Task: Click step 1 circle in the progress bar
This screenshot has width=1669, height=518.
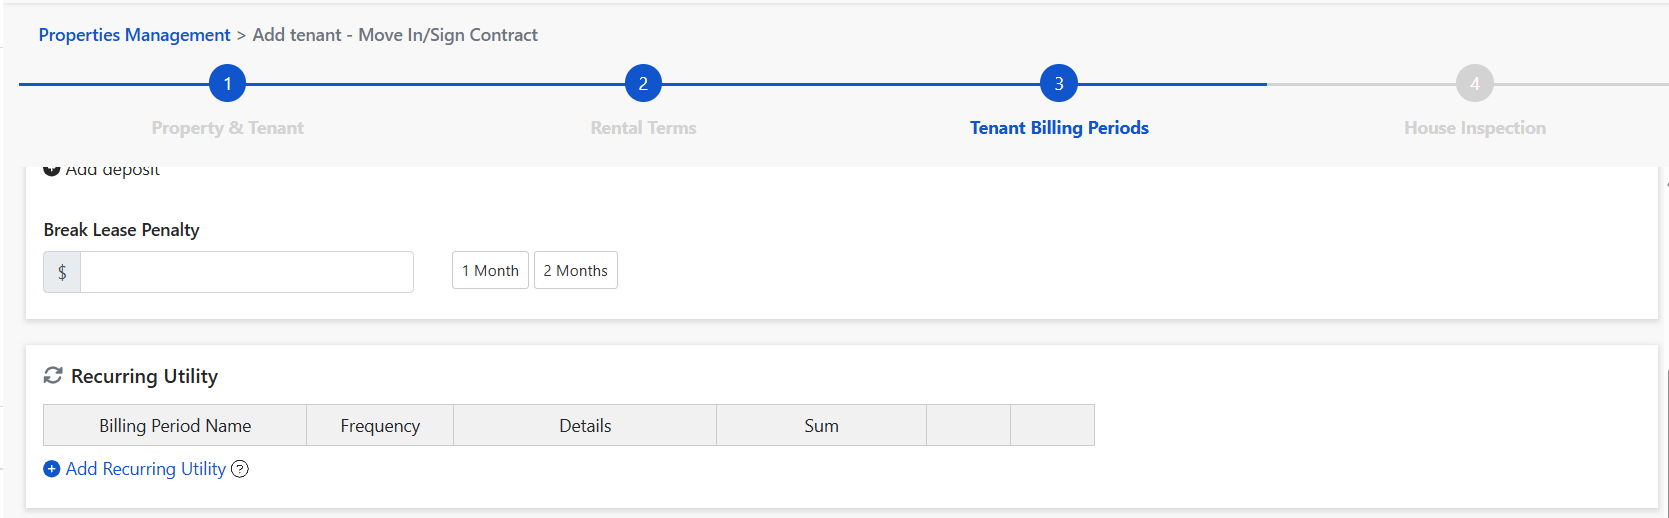Action: tap(227, 84)
